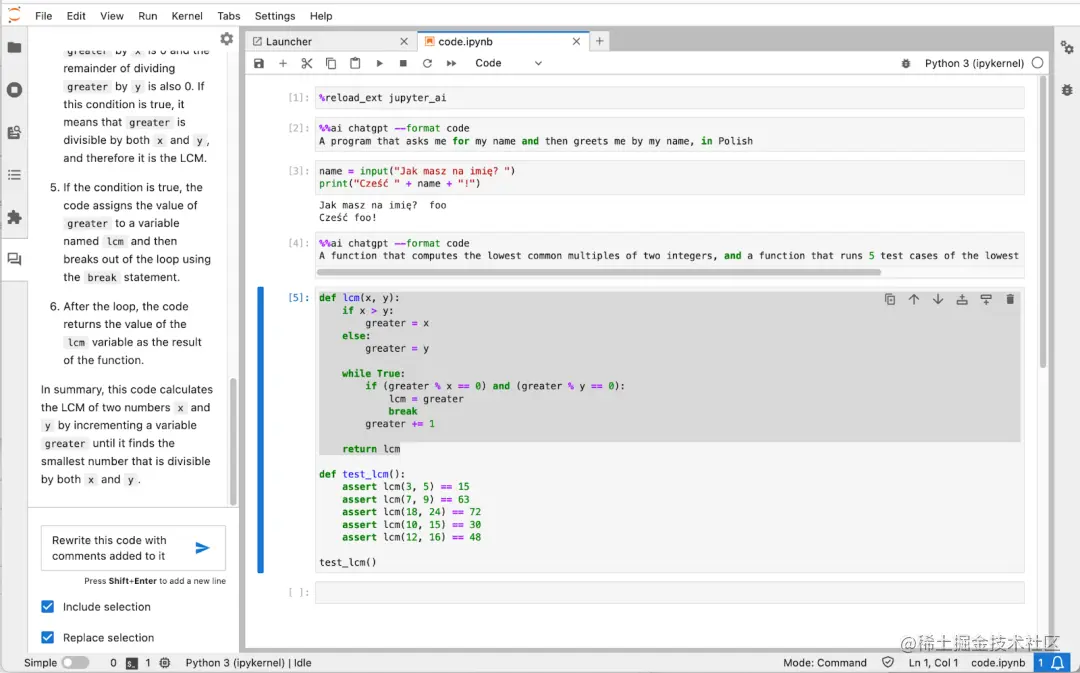Image resolution: width=1080 pixels, height=673 pixels.
Task: Open the file browser sidebar icon
Action: [14, 48]
